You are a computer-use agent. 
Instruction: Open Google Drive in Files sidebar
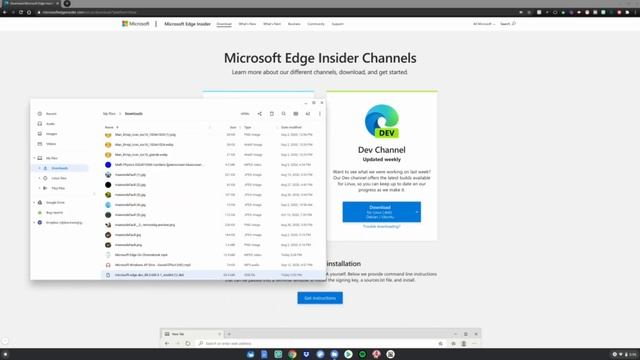[55, 202]
